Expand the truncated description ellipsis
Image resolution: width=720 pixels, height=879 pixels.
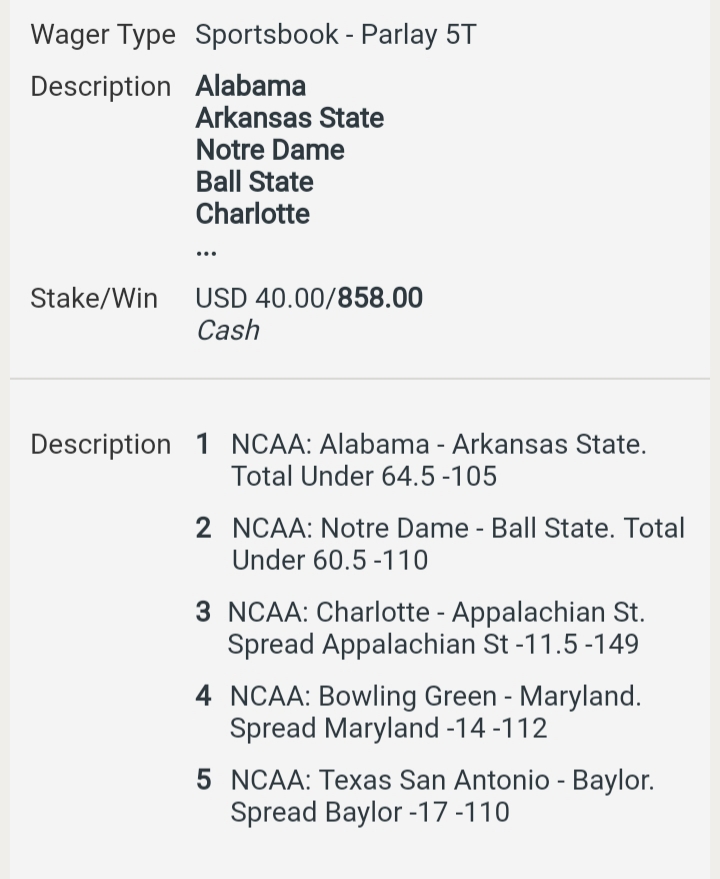click(x=206, y=252)
